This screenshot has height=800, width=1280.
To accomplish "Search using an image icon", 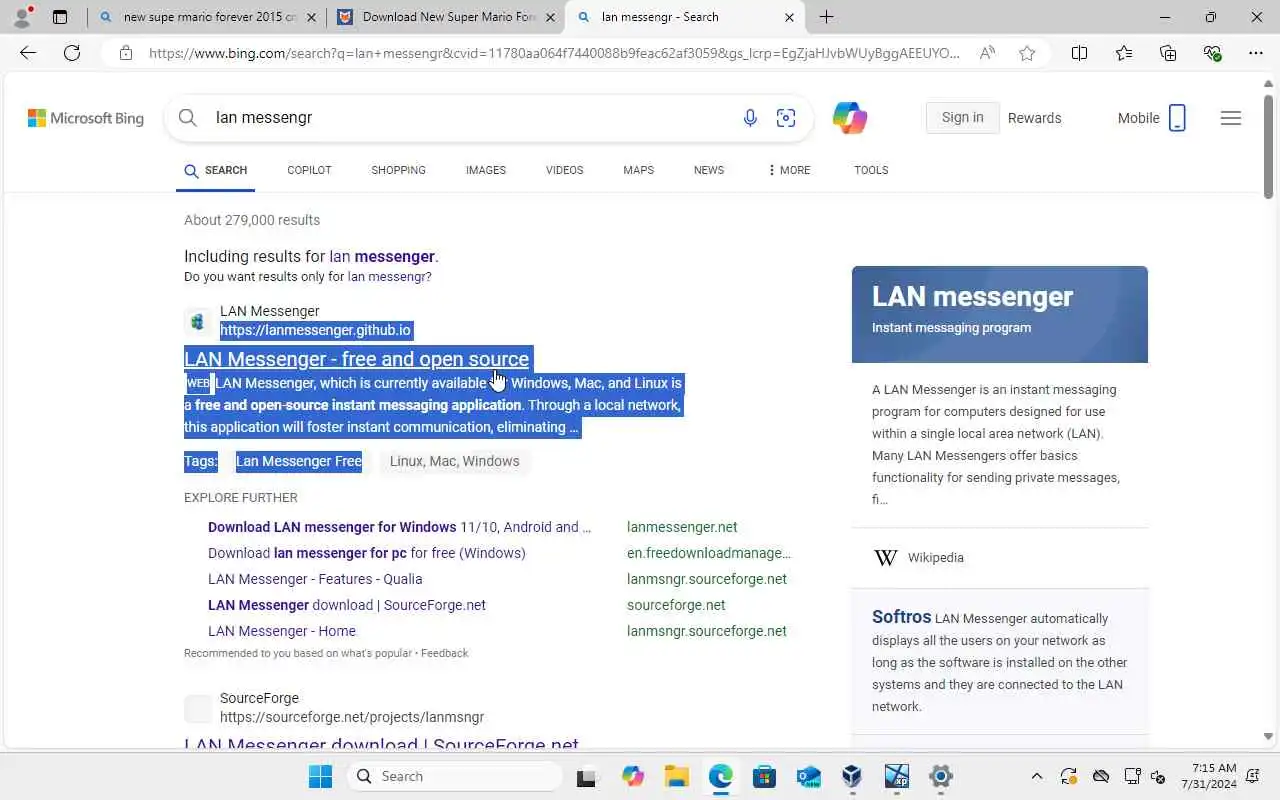I will [x=786, y=118].
